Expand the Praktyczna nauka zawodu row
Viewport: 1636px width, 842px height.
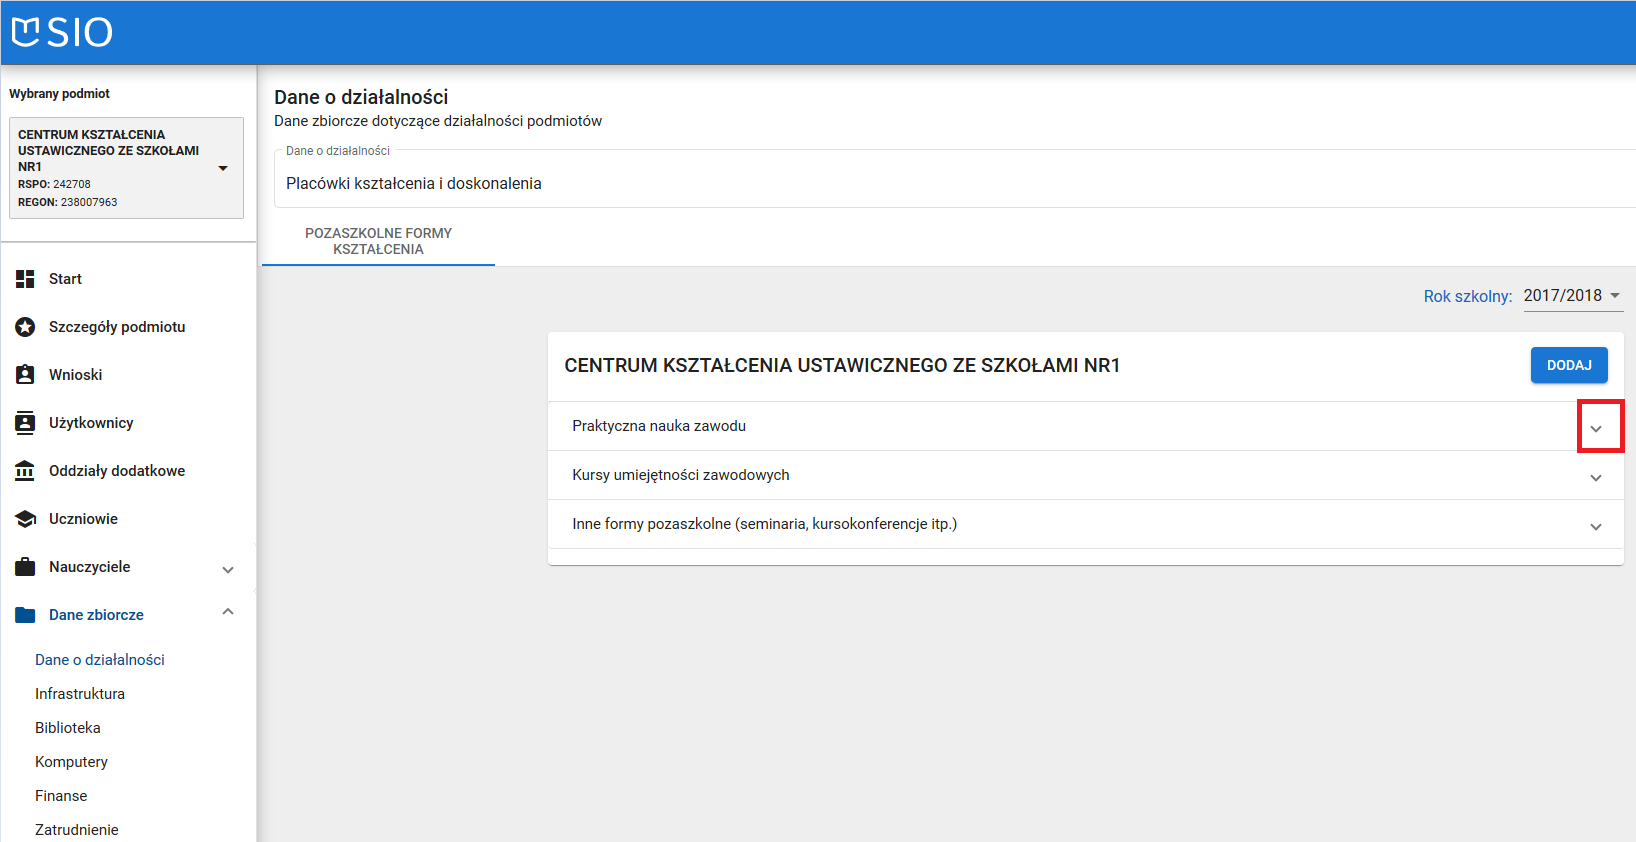click(x=1596, y=428)
